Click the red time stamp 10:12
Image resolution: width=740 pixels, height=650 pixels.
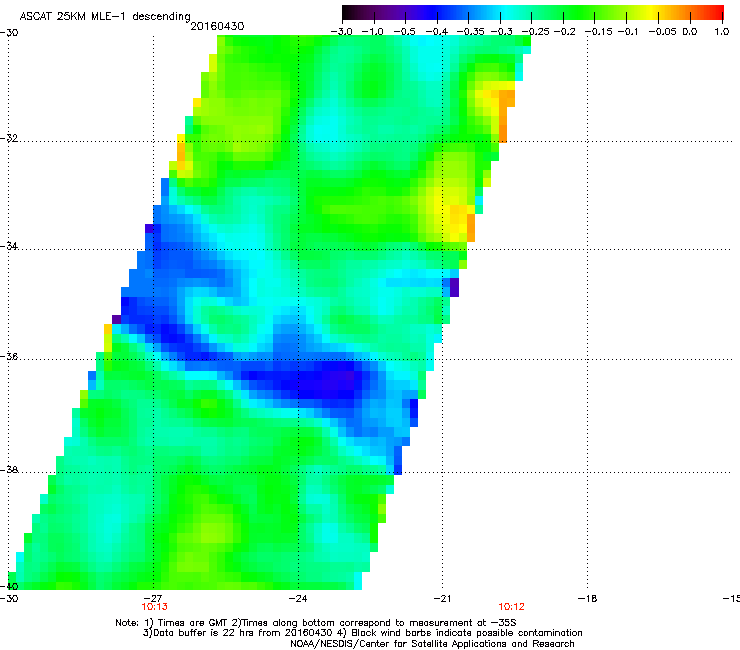pyautogui.click(x=512, y=607)
